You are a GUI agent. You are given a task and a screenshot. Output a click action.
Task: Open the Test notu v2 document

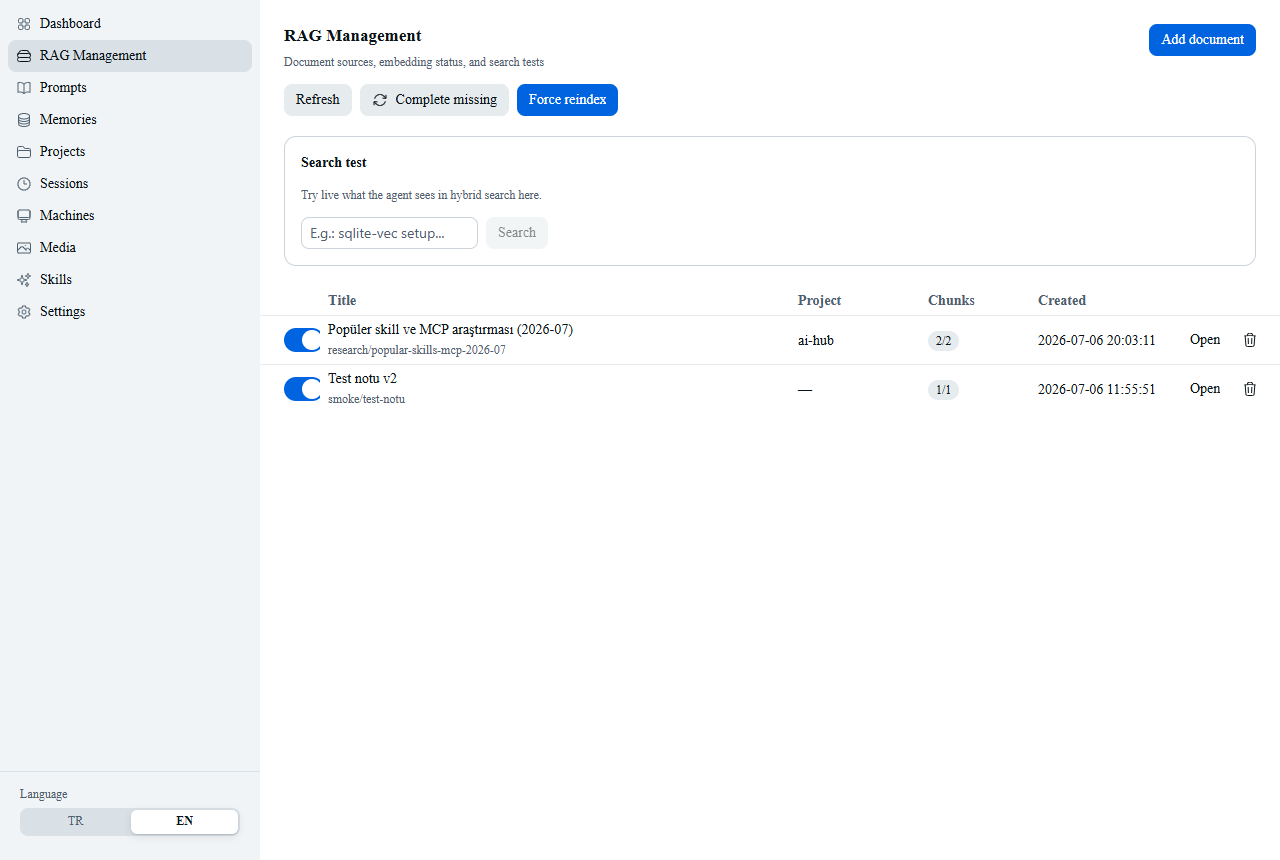(x=1205, y=389)
